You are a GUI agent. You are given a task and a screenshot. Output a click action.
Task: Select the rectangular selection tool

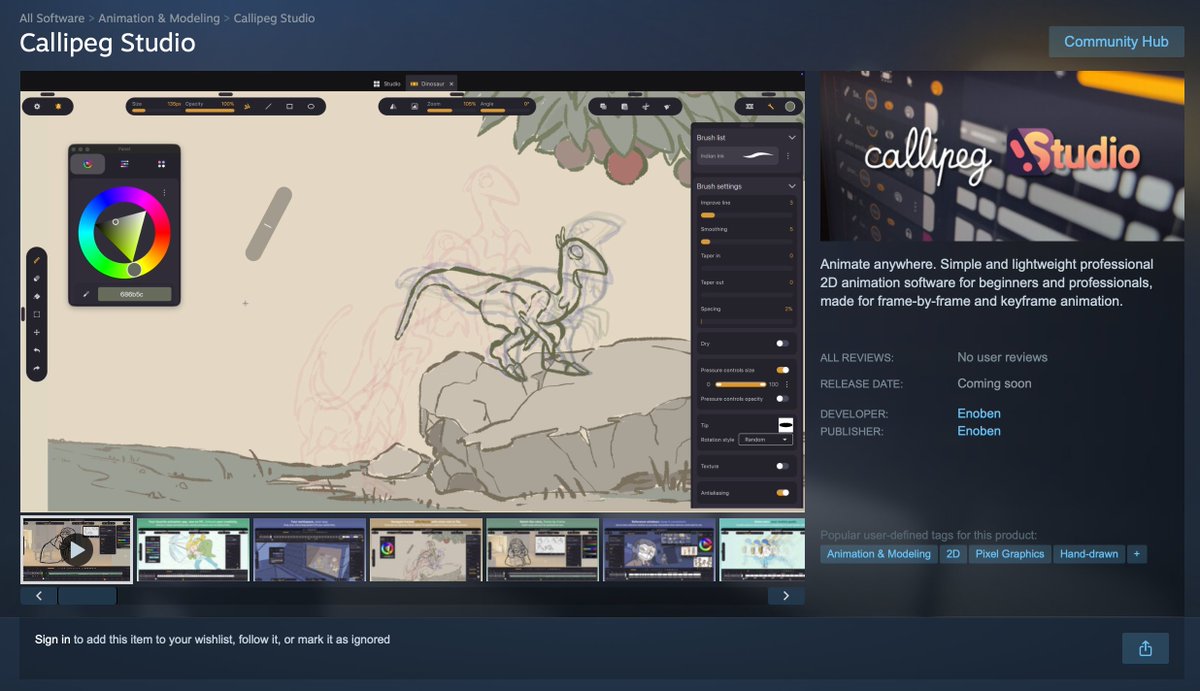click(x=37, y=314)
